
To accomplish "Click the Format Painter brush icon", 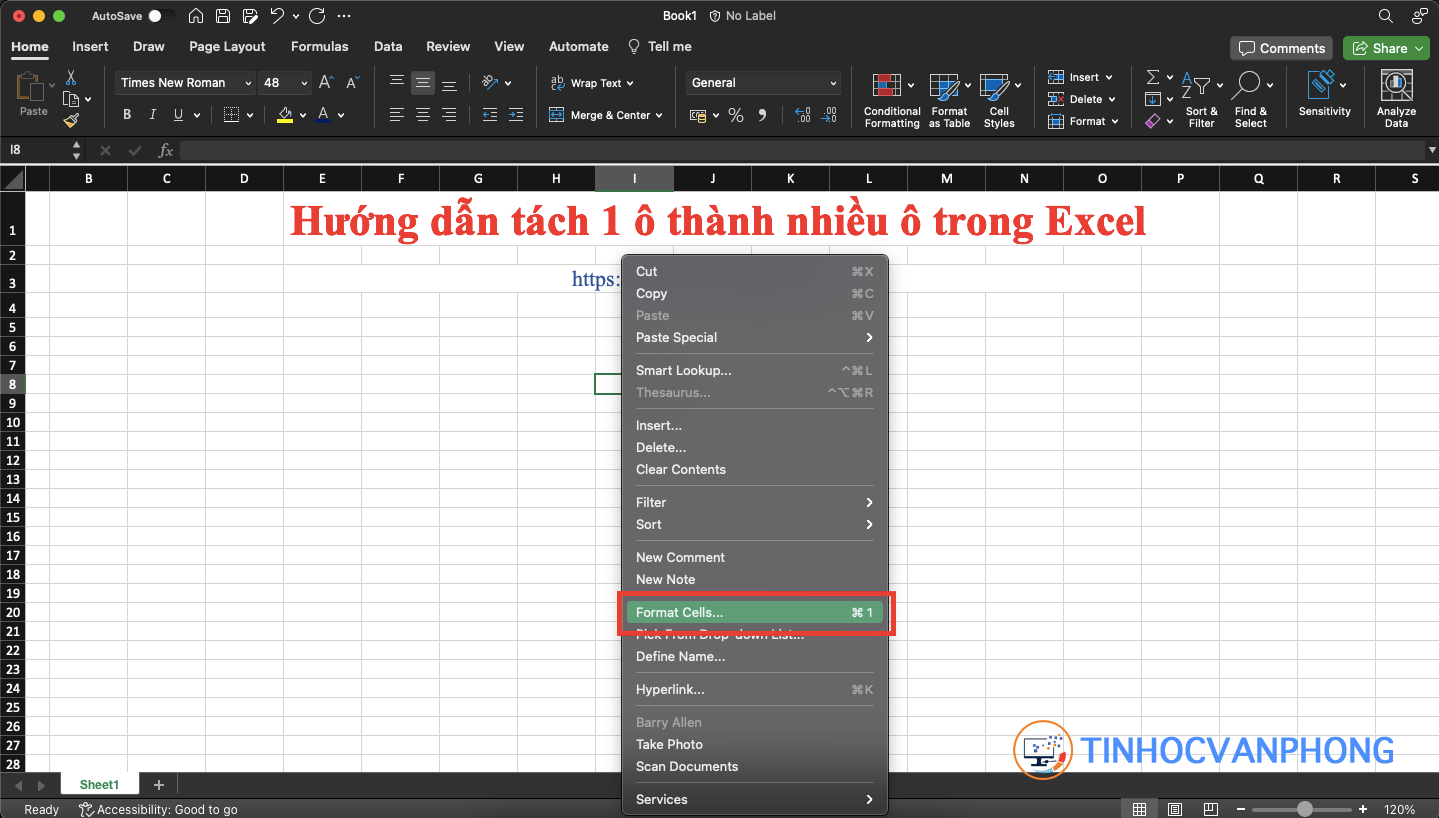I will tap(71, 121).
